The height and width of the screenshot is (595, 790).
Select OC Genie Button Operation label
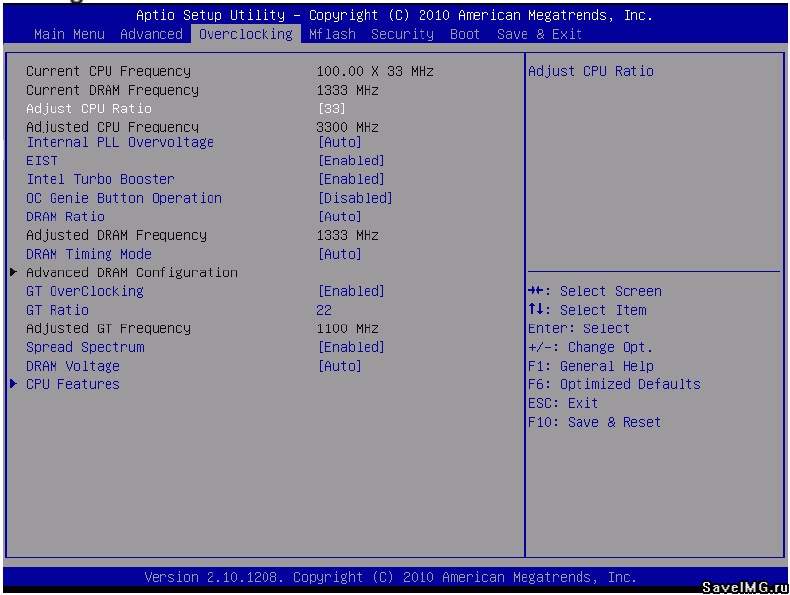click(x=124, y=198)
